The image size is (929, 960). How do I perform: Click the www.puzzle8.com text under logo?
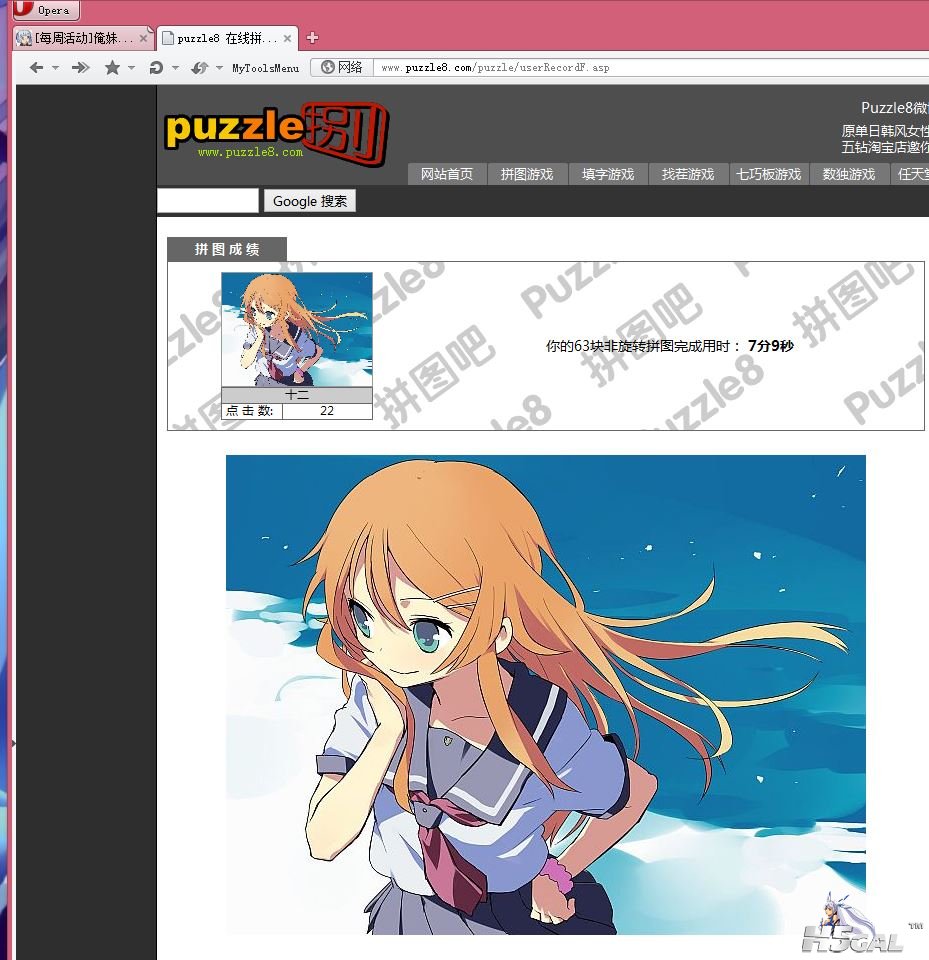tap(250, 152)
